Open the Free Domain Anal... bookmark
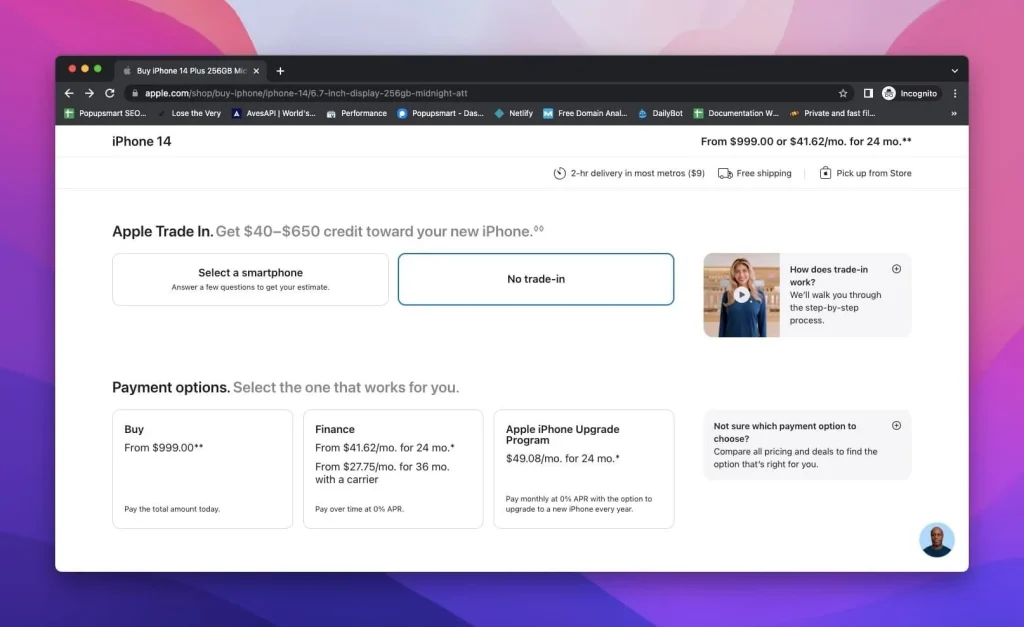Viewport: 1024px width, 627px height. pos(585,113)
